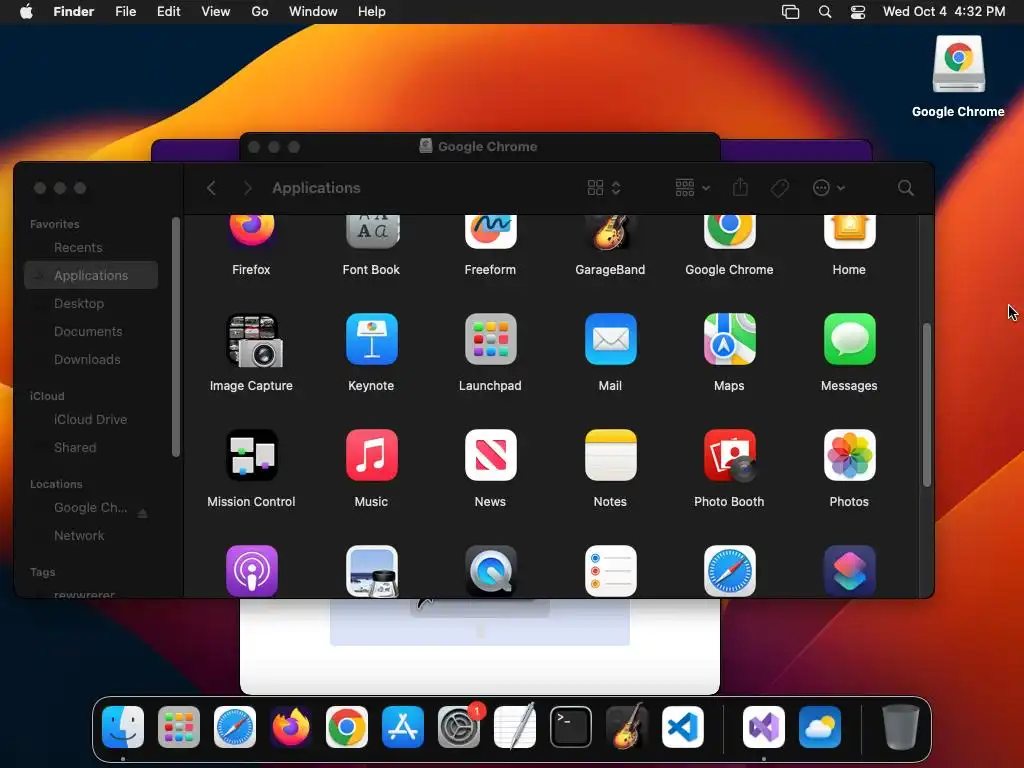This screenshot has width=1024, height=768.
Task: Open the Edit menu
Action: tap(168, 12)
